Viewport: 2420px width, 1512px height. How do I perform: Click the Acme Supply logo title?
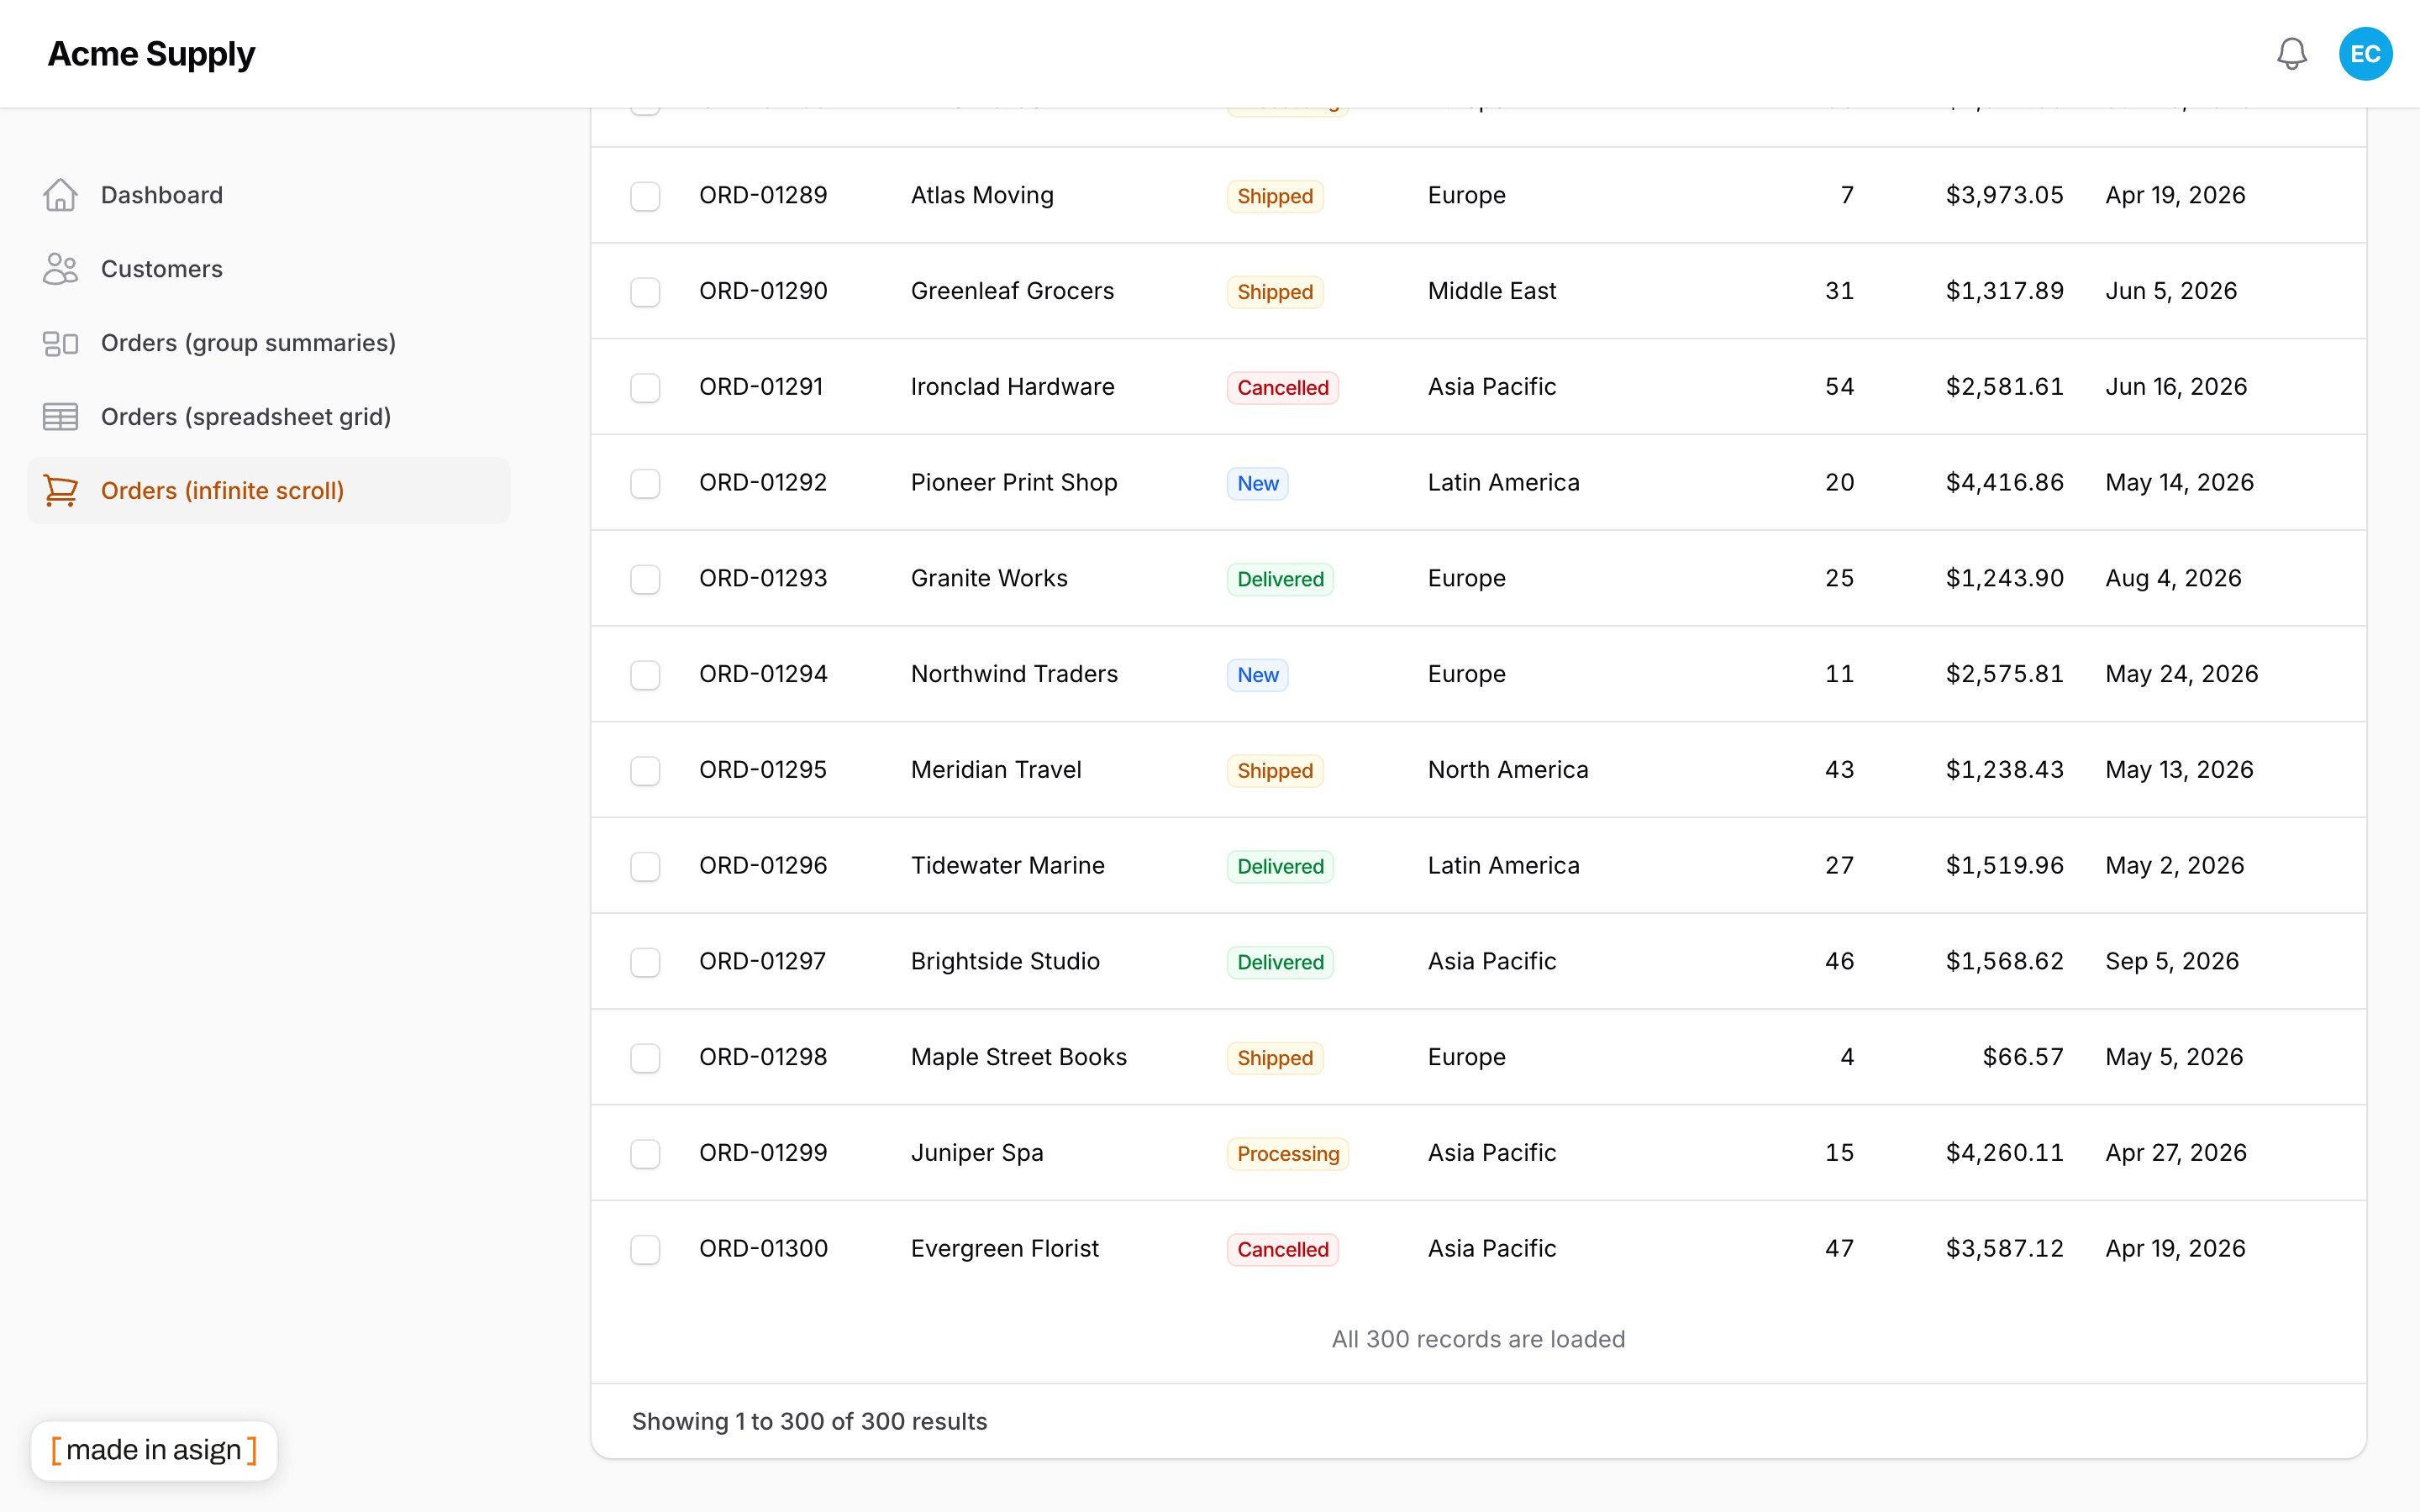[151, 54]
